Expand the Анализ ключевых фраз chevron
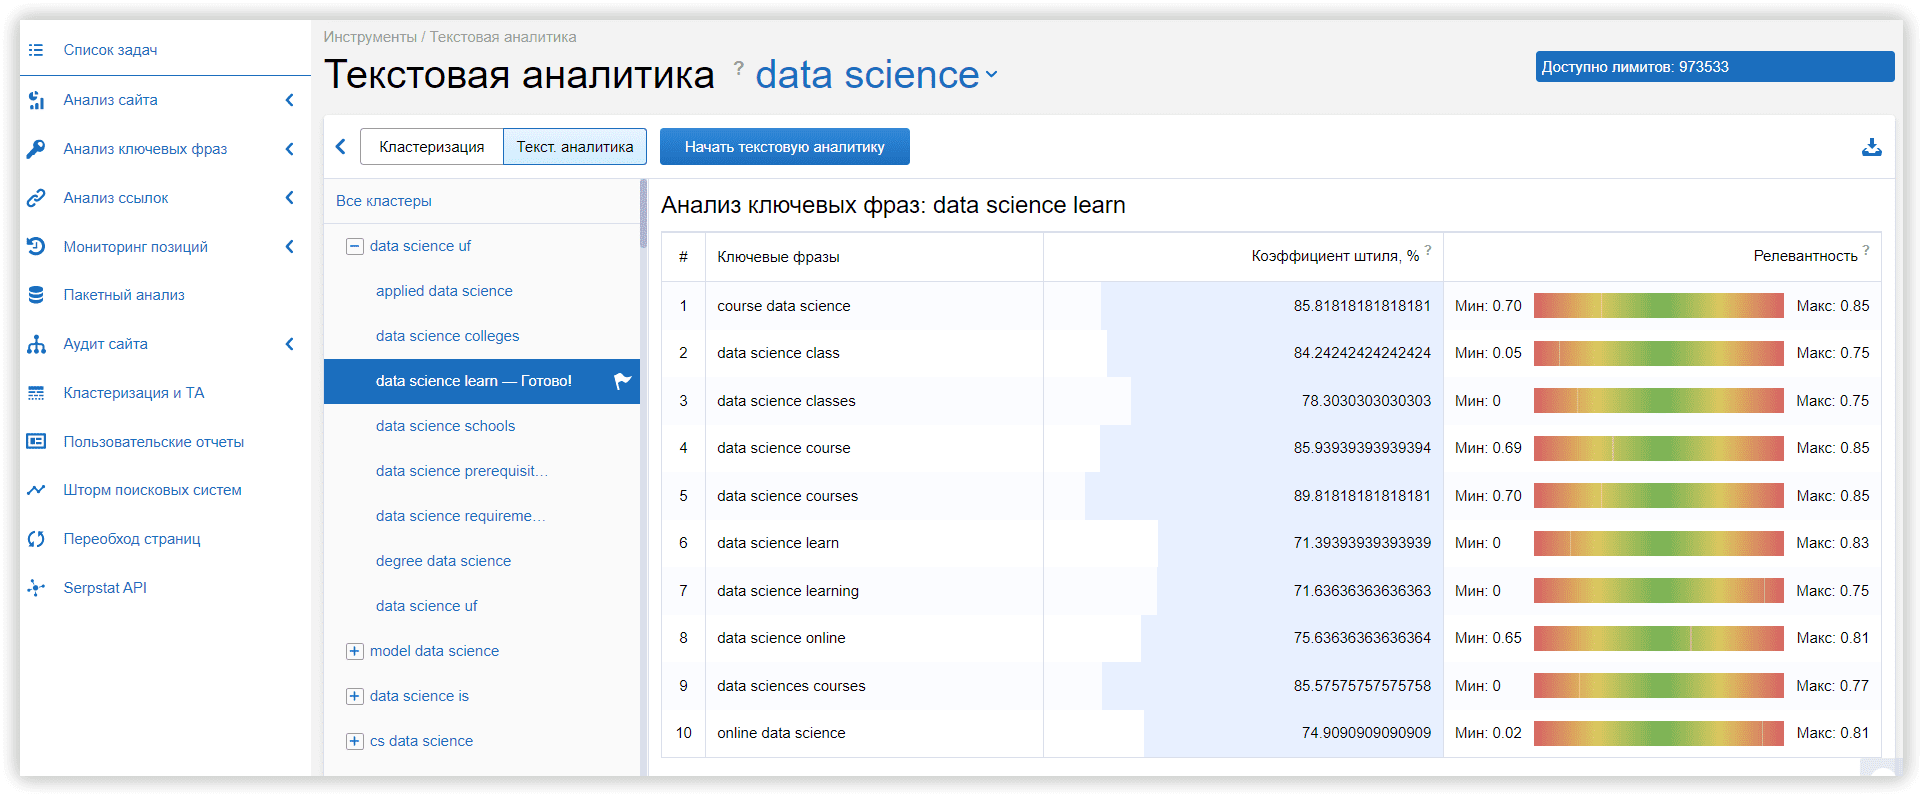Viewport: 1923px width, 796px height. (290, 149)
